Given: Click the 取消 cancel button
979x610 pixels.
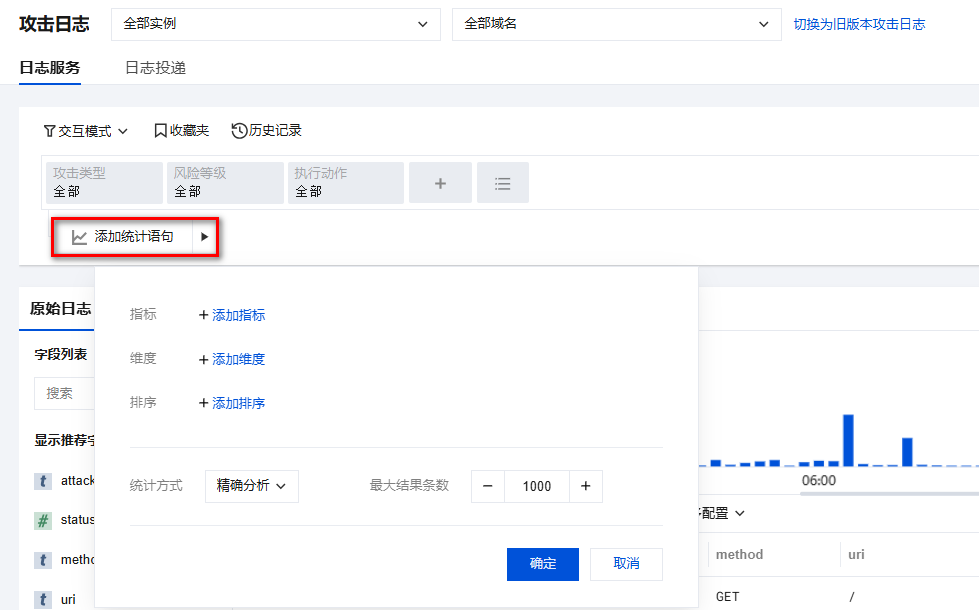Looking at the screenshot, I should [626, 564].
